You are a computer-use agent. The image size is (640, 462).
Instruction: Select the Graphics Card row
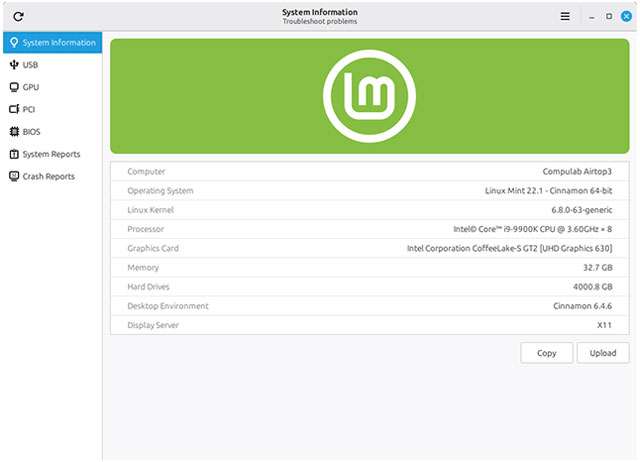coord(370,248)
